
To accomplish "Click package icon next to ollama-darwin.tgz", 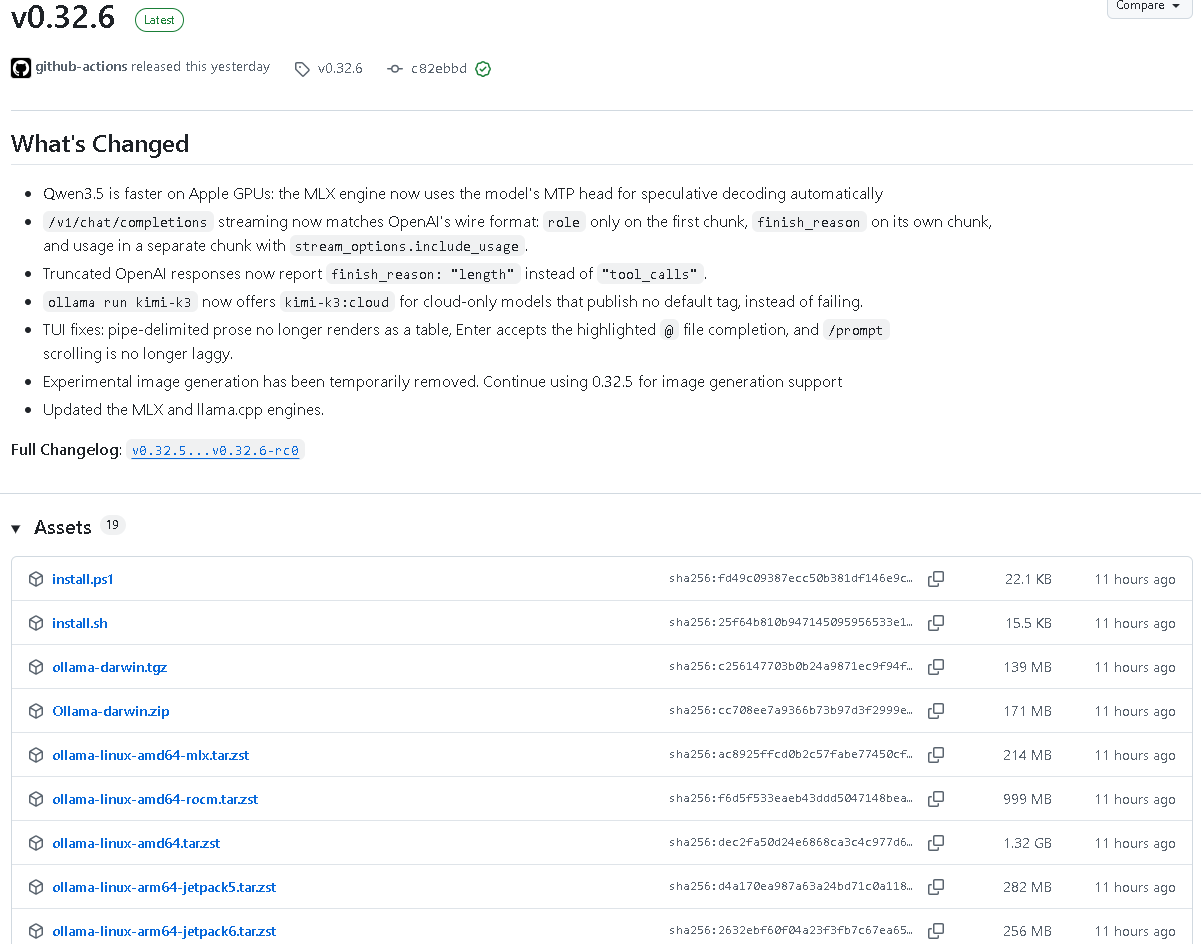I will (x=36, y=667).
